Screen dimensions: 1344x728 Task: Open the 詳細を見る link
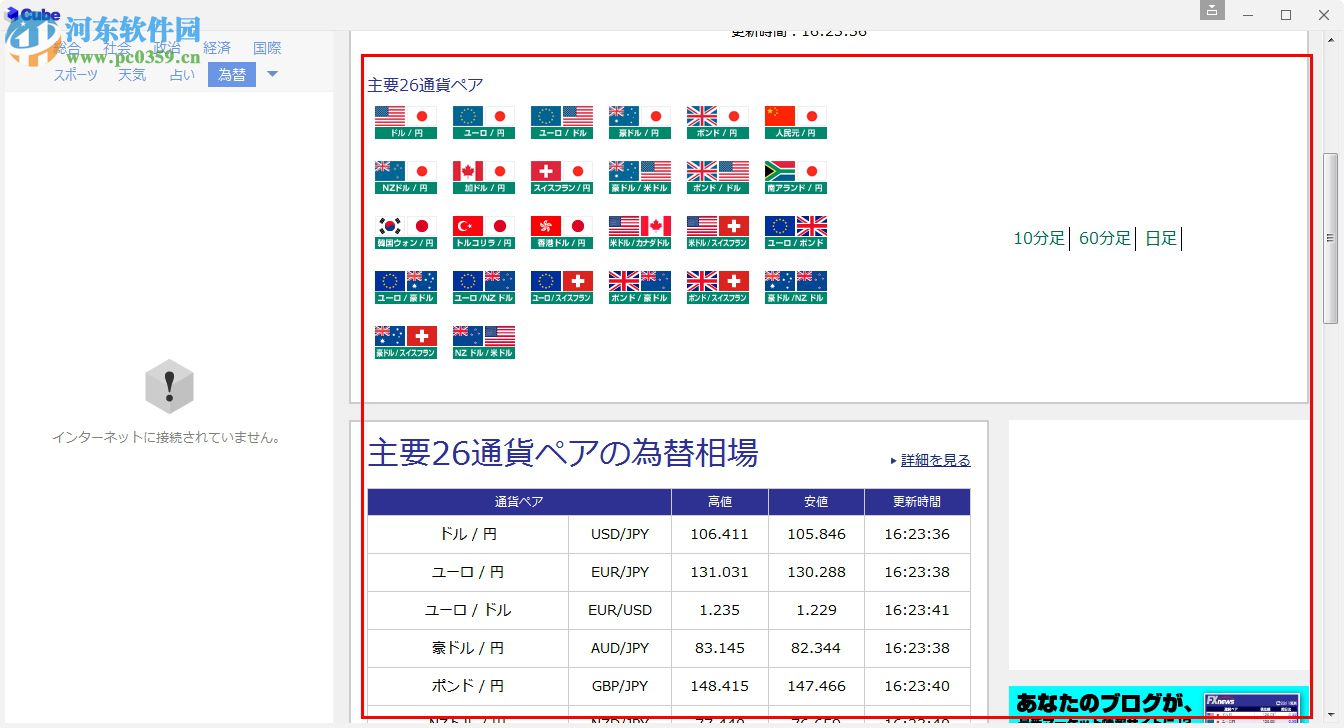pos(934,460)
